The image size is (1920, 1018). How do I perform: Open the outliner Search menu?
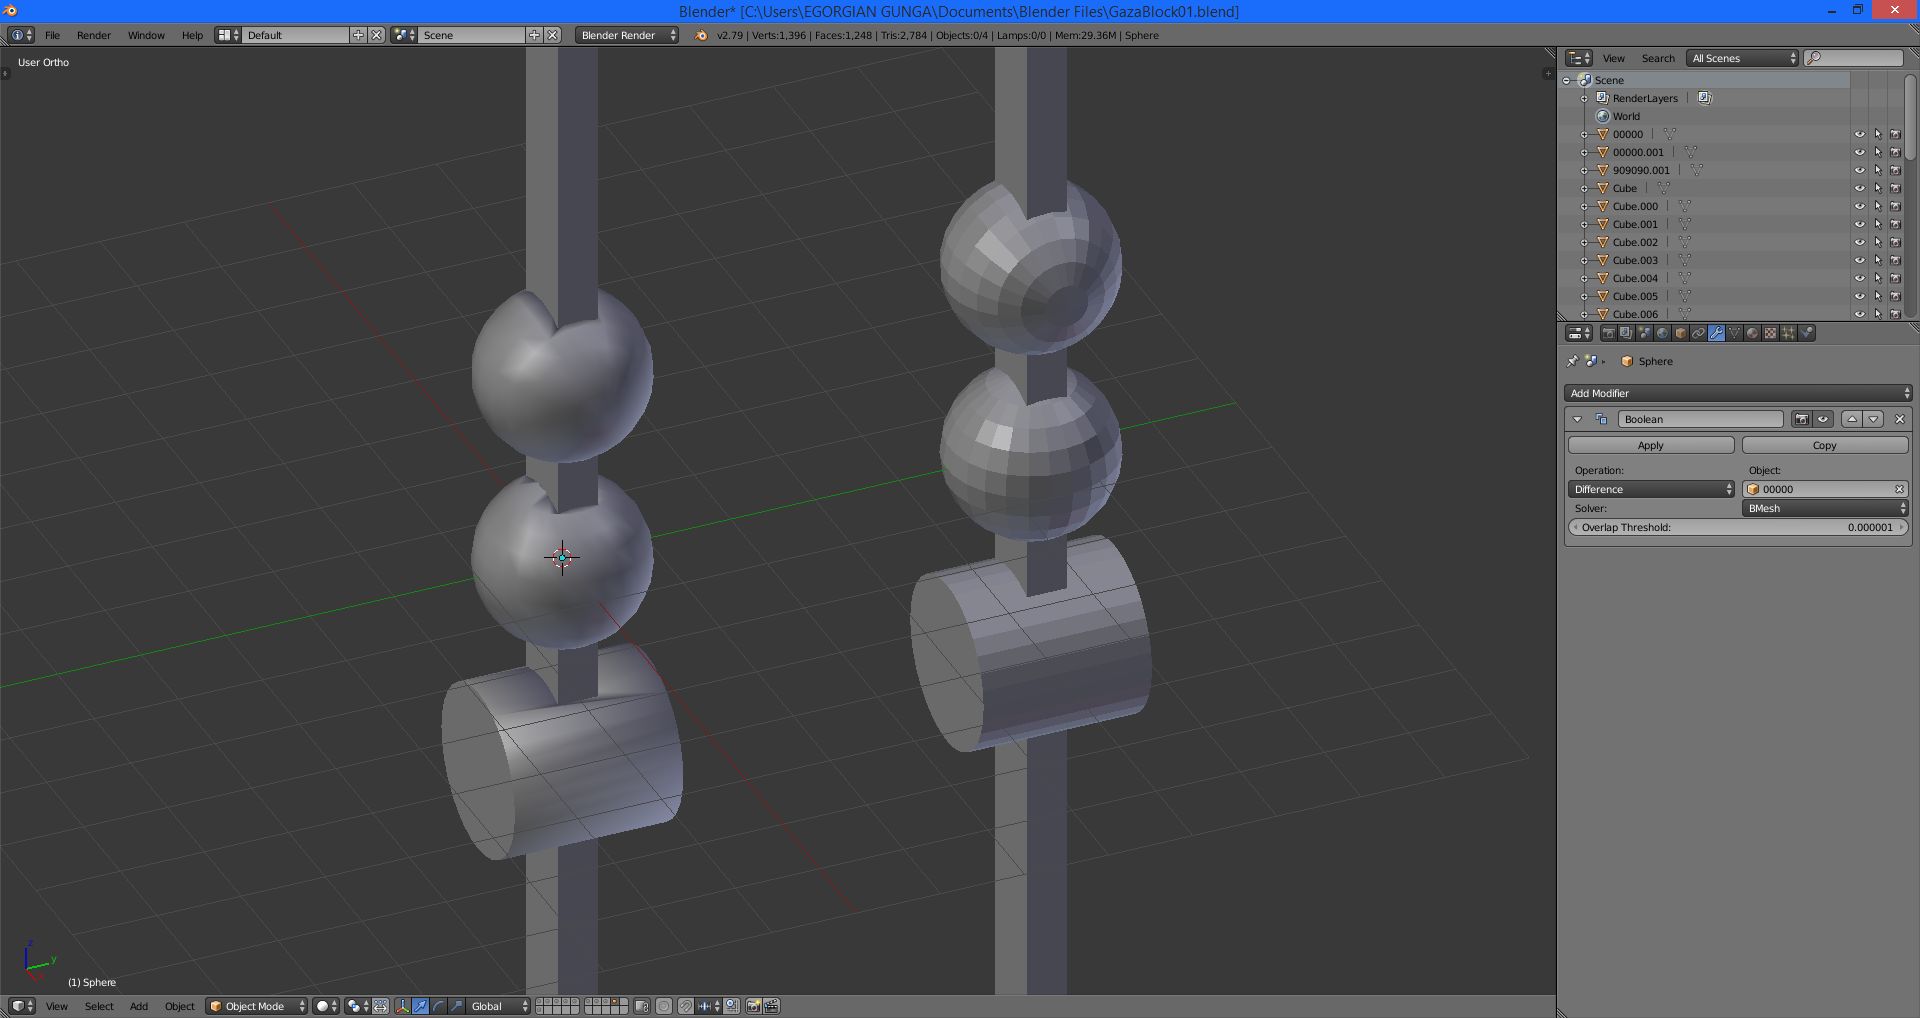pyautogui.click(x=1658, y=58)
